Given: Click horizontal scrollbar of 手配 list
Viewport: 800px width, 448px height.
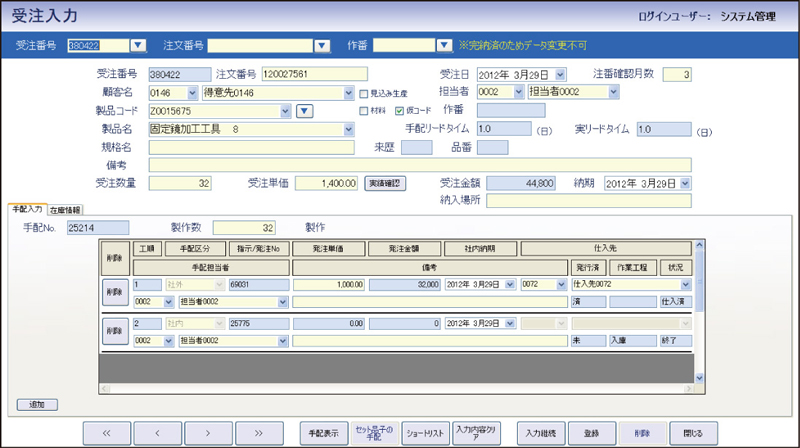Looking at the screenshot, I should (x=396, y=389).
